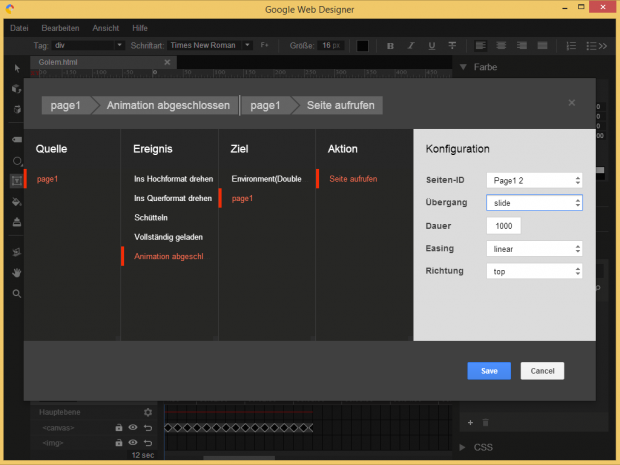Select the Paint Bucket fill tool

(17, 201)
